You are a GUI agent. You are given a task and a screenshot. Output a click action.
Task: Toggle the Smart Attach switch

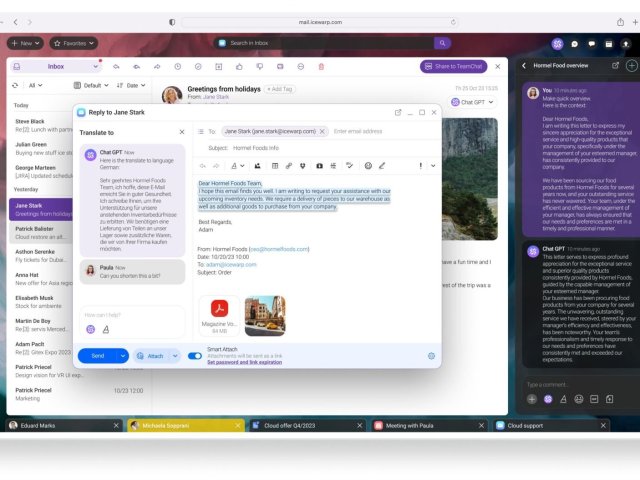click(195, 355)
